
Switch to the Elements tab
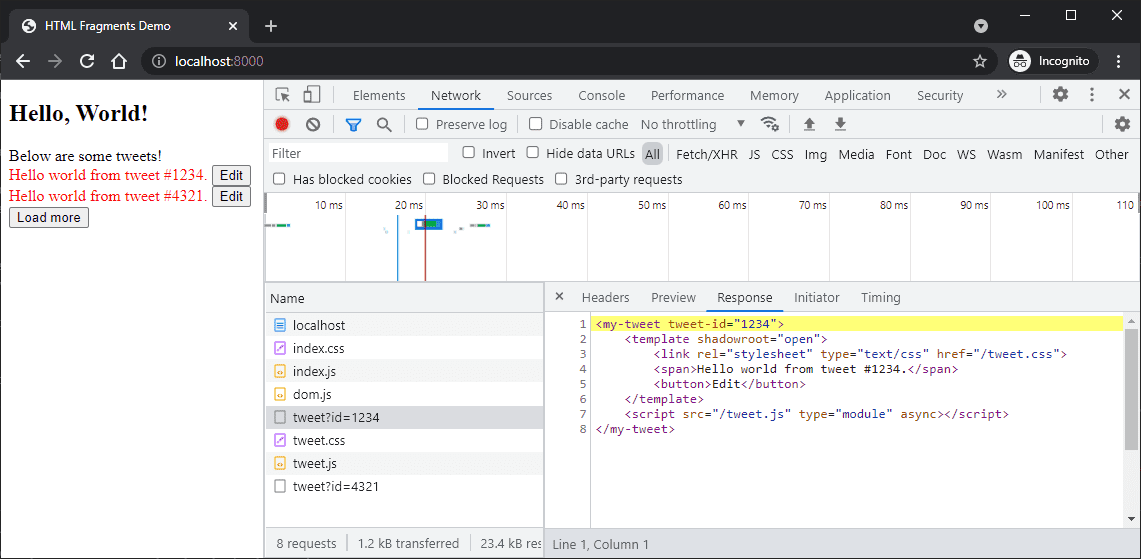pyautogui.click(x=379, y=95)
